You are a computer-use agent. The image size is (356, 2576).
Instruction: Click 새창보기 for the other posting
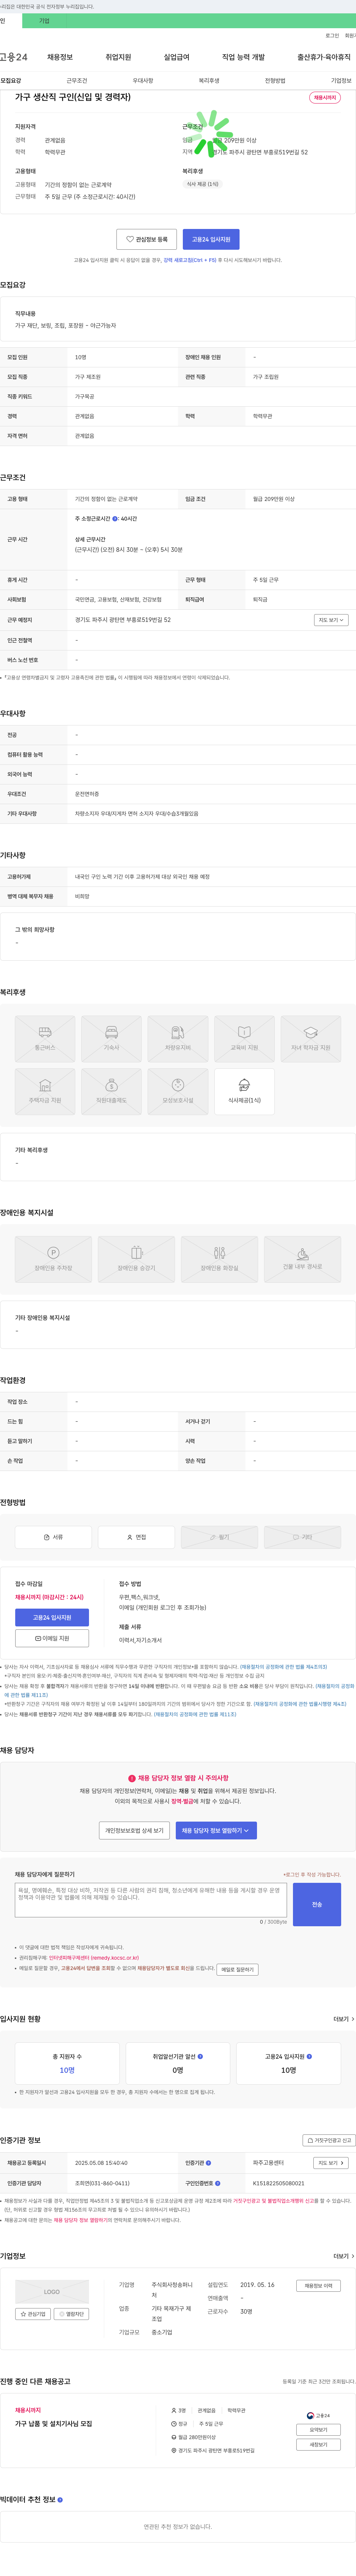318,2445
